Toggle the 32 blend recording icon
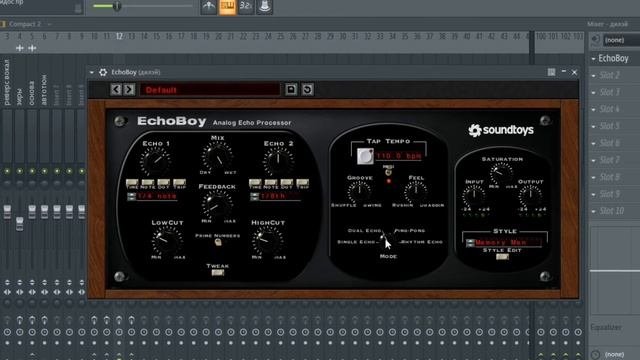This screenshot has width=640, height=360. pyautogui.click(x=246, y=7)
